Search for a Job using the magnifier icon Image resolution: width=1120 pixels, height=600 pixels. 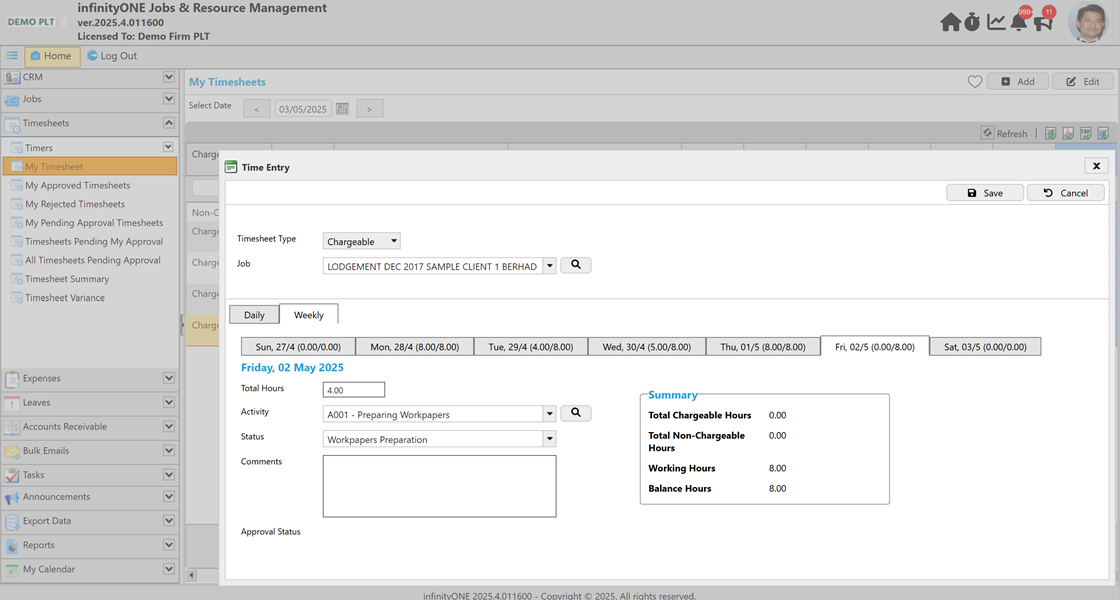point(575,264)
